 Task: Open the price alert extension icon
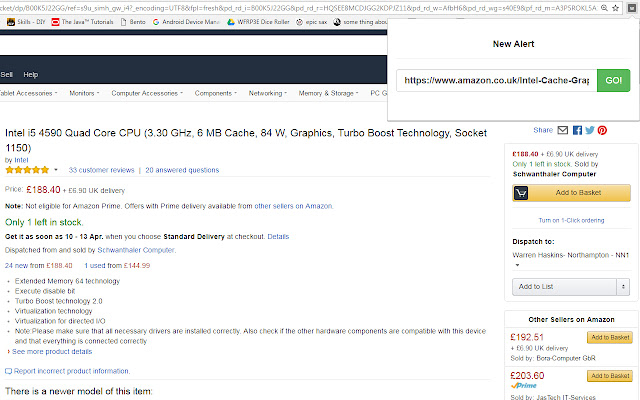click(631, 8)
